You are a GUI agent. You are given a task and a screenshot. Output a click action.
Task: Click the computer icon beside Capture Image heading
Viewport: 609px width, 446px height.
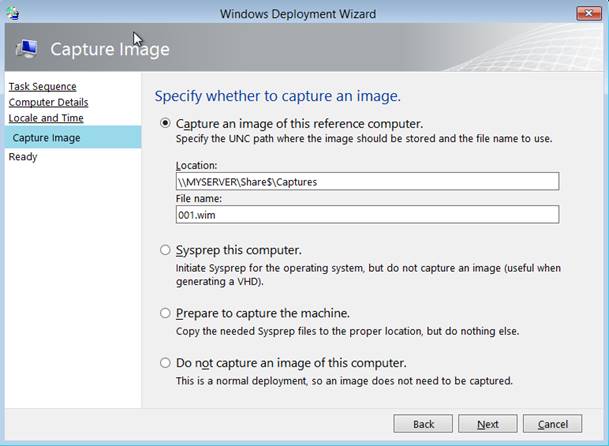(x=27, y=49)
